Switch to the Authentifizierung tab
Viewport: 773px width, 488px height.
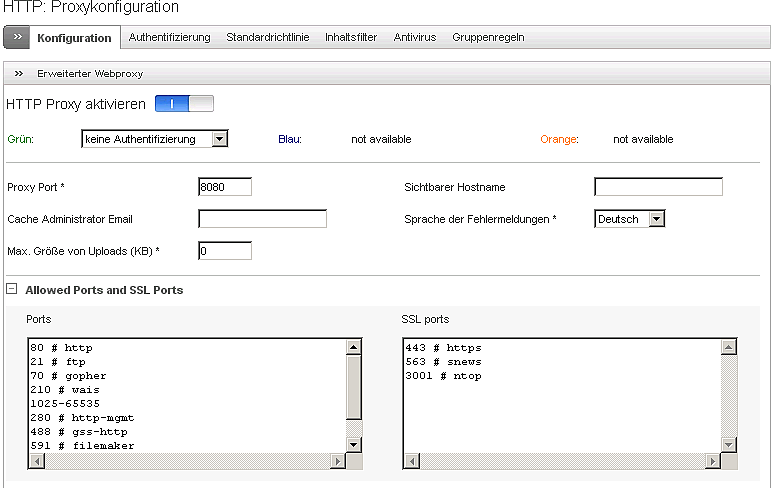(169, 38)
